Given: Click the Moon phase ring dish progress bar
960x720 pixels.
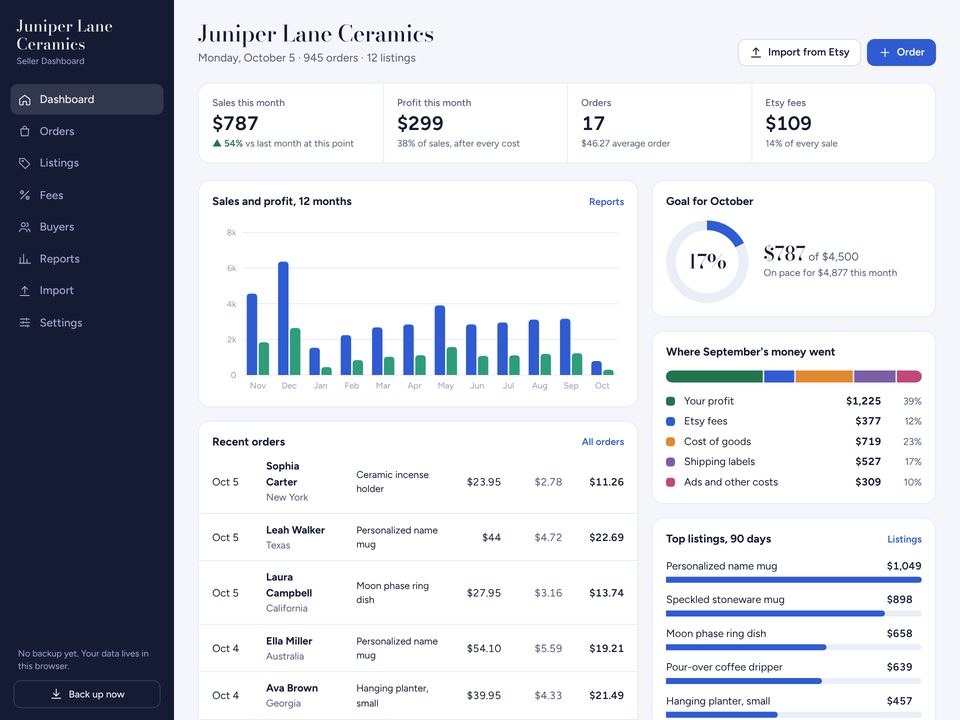Looking at the screenshot, I should tap(793, 647).
